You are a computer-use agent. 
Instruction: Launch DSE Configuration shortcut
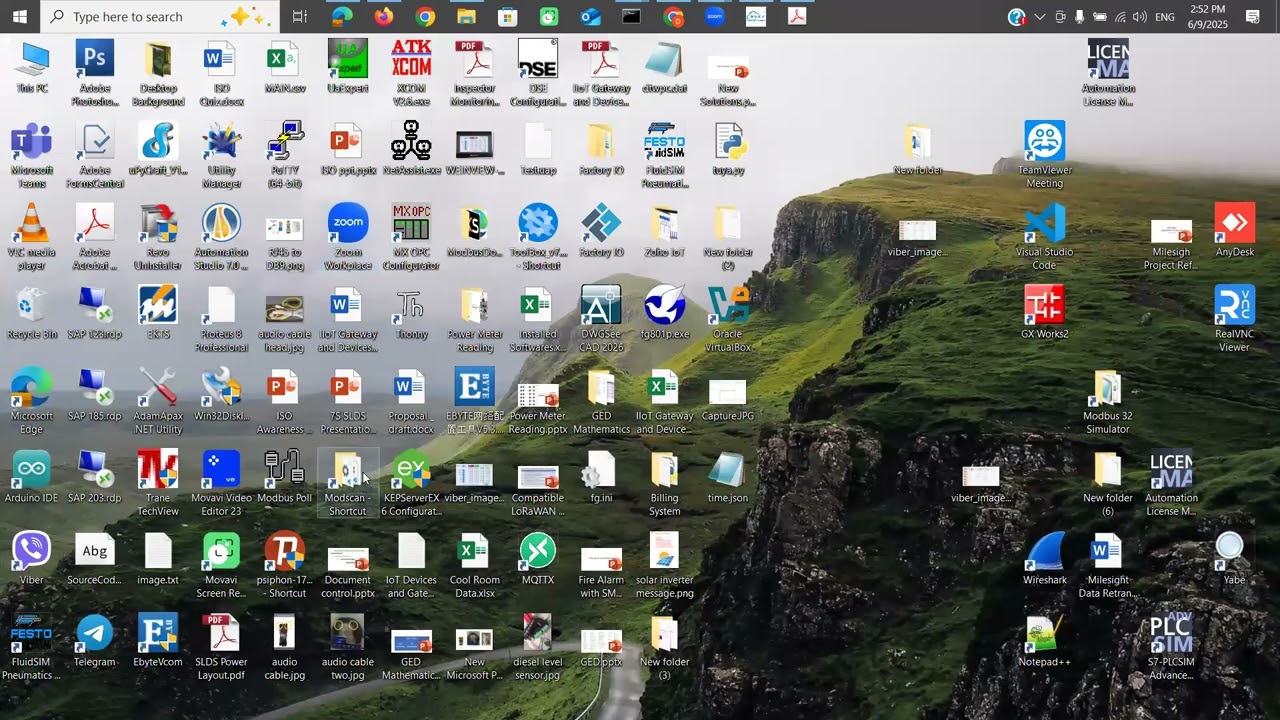(538, 73)
